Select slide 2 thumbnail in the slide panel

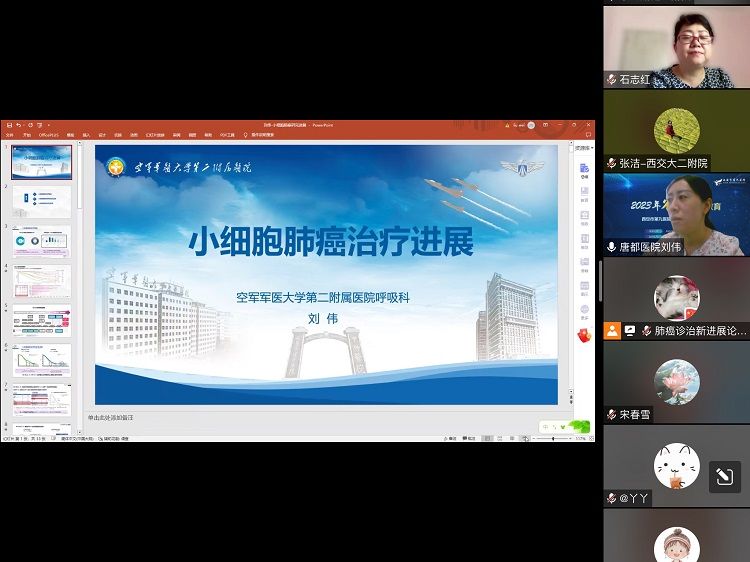coord(42,202)
